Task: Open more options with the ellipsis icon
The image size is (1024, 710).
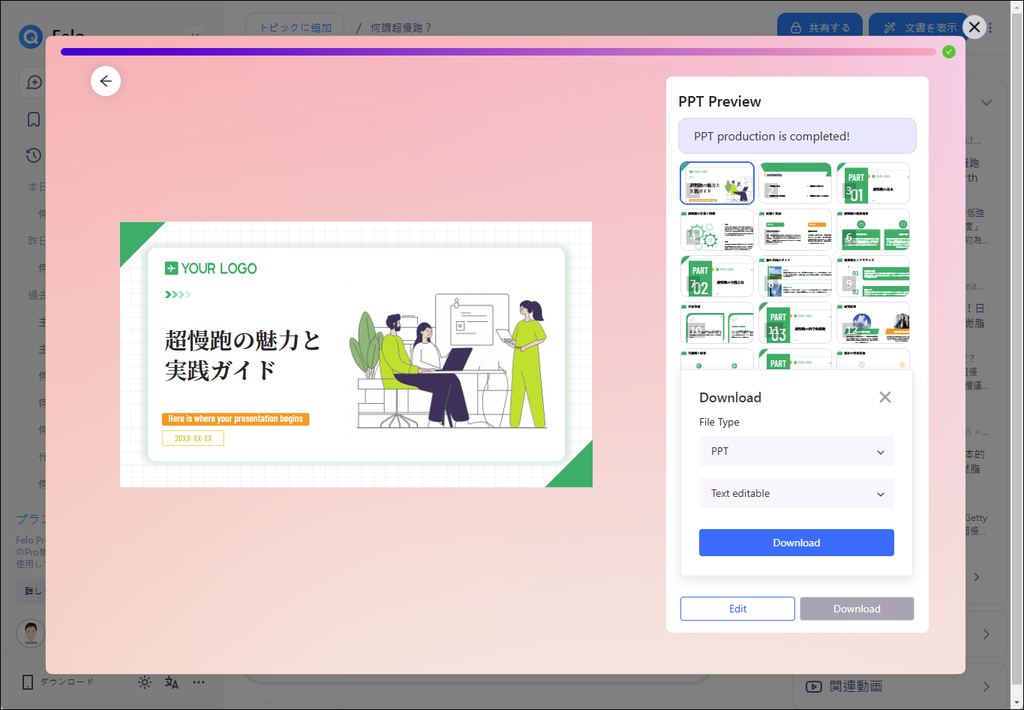Action: click(x=198, y=681)
